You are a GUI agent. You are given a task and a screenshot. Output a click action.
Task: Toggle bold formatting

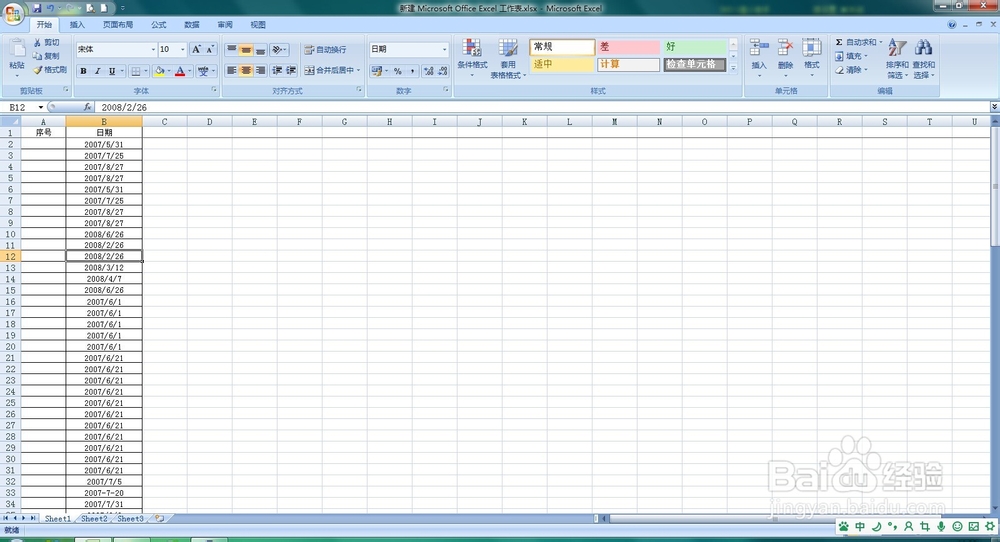click(x=83, y=71)
